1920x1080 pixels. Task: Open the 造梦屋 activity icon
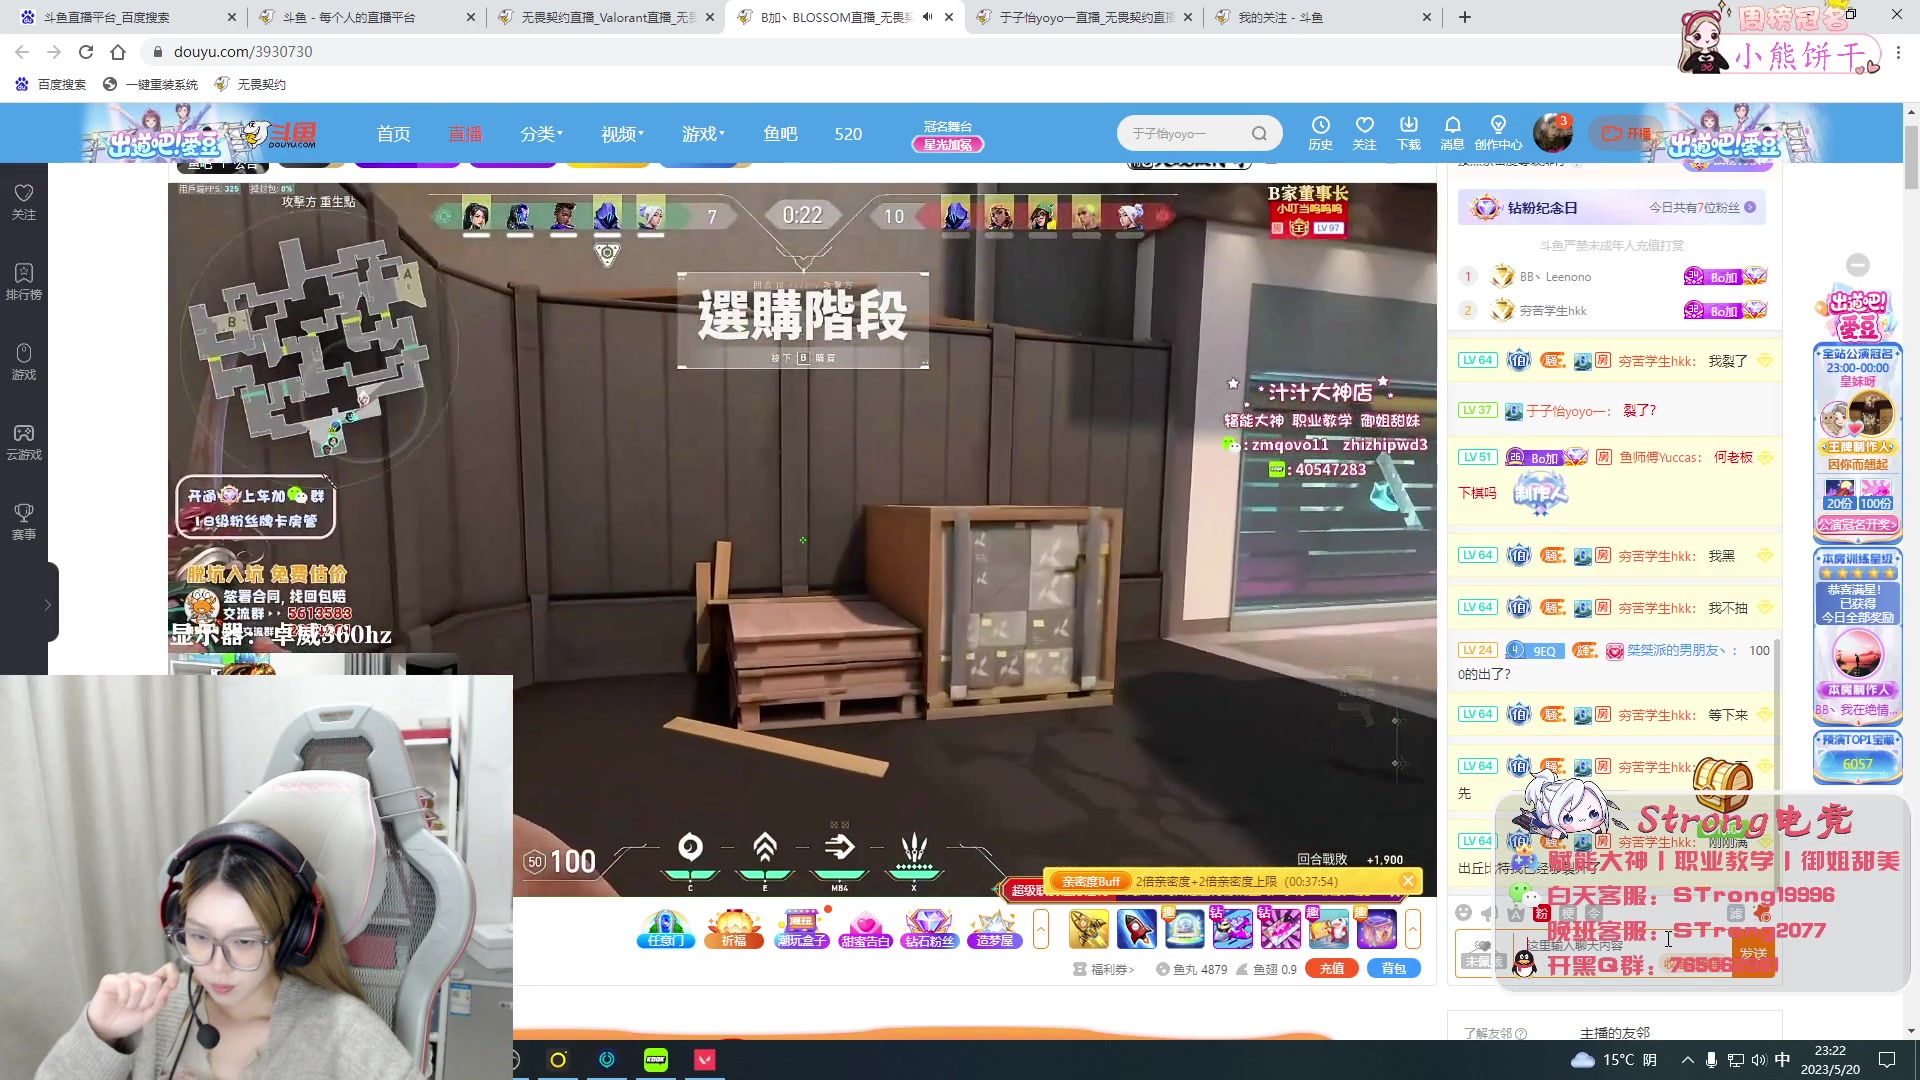tap(994, 929)
